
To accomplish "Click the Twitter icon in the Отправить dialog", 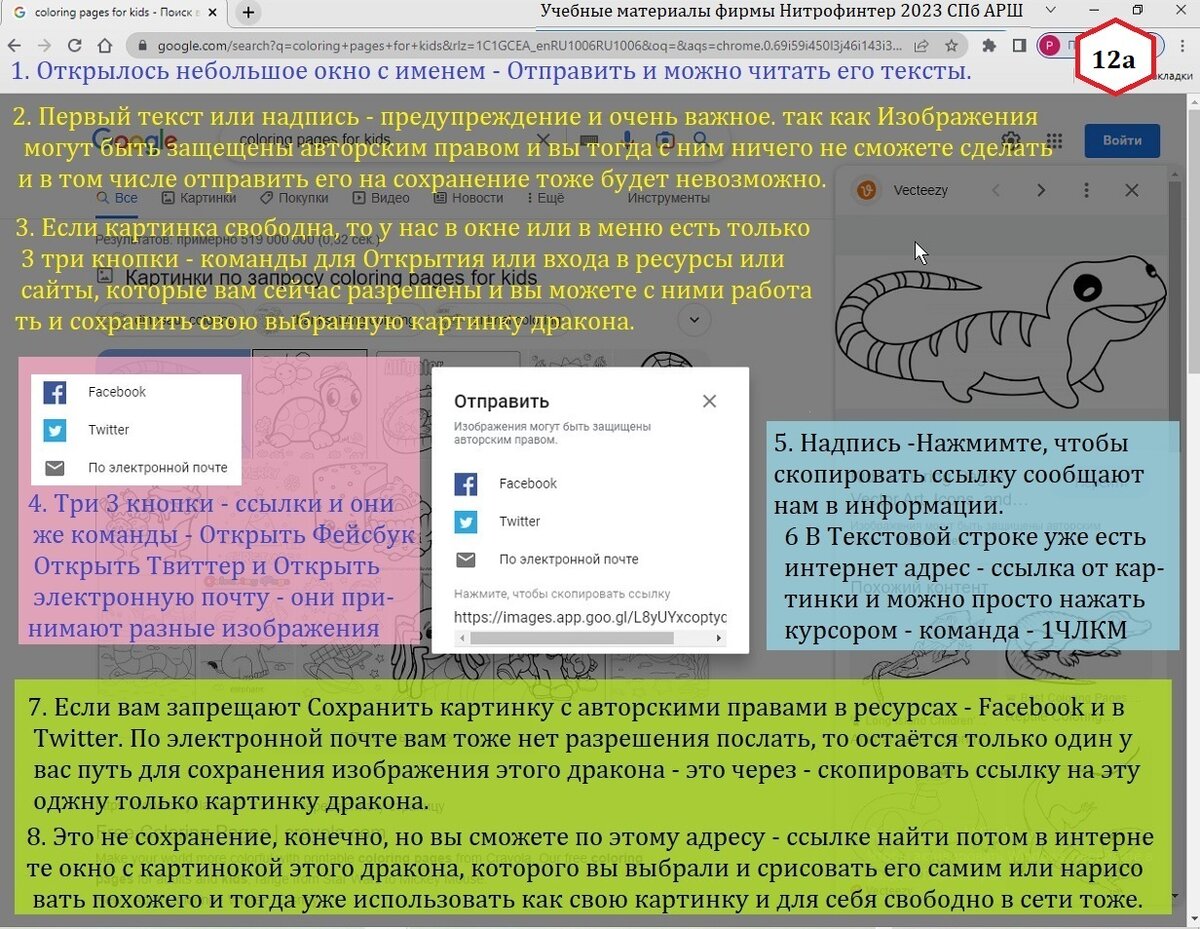I will [466, 522].
